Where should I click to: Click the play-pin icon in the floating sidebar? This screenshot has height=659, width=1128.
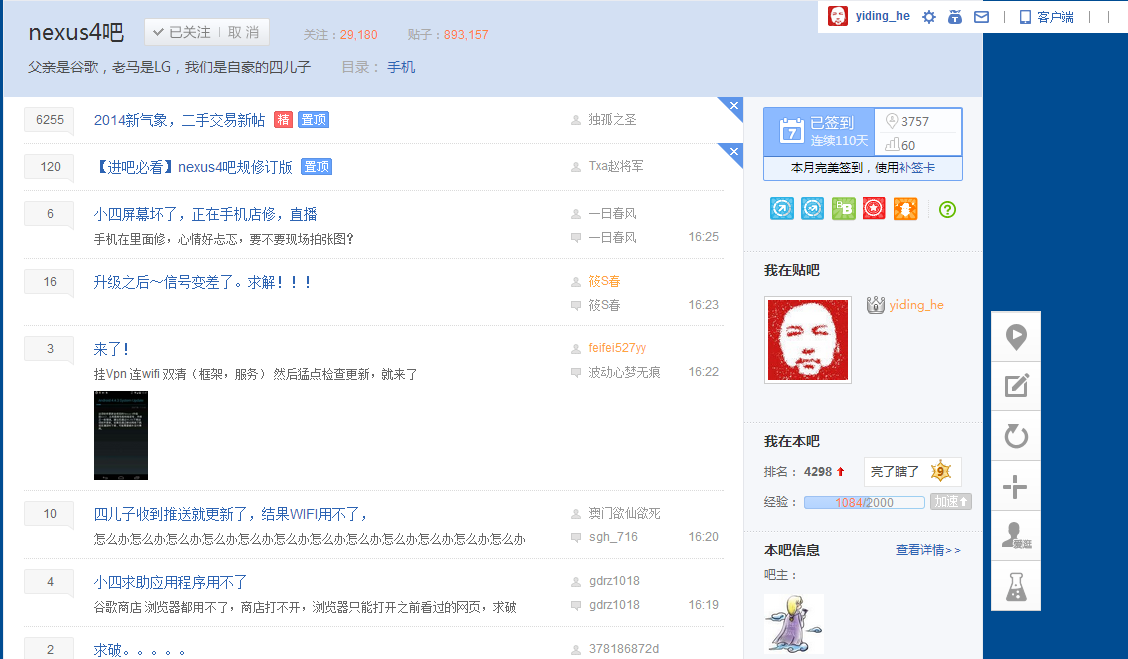(x=1016, y=337)
